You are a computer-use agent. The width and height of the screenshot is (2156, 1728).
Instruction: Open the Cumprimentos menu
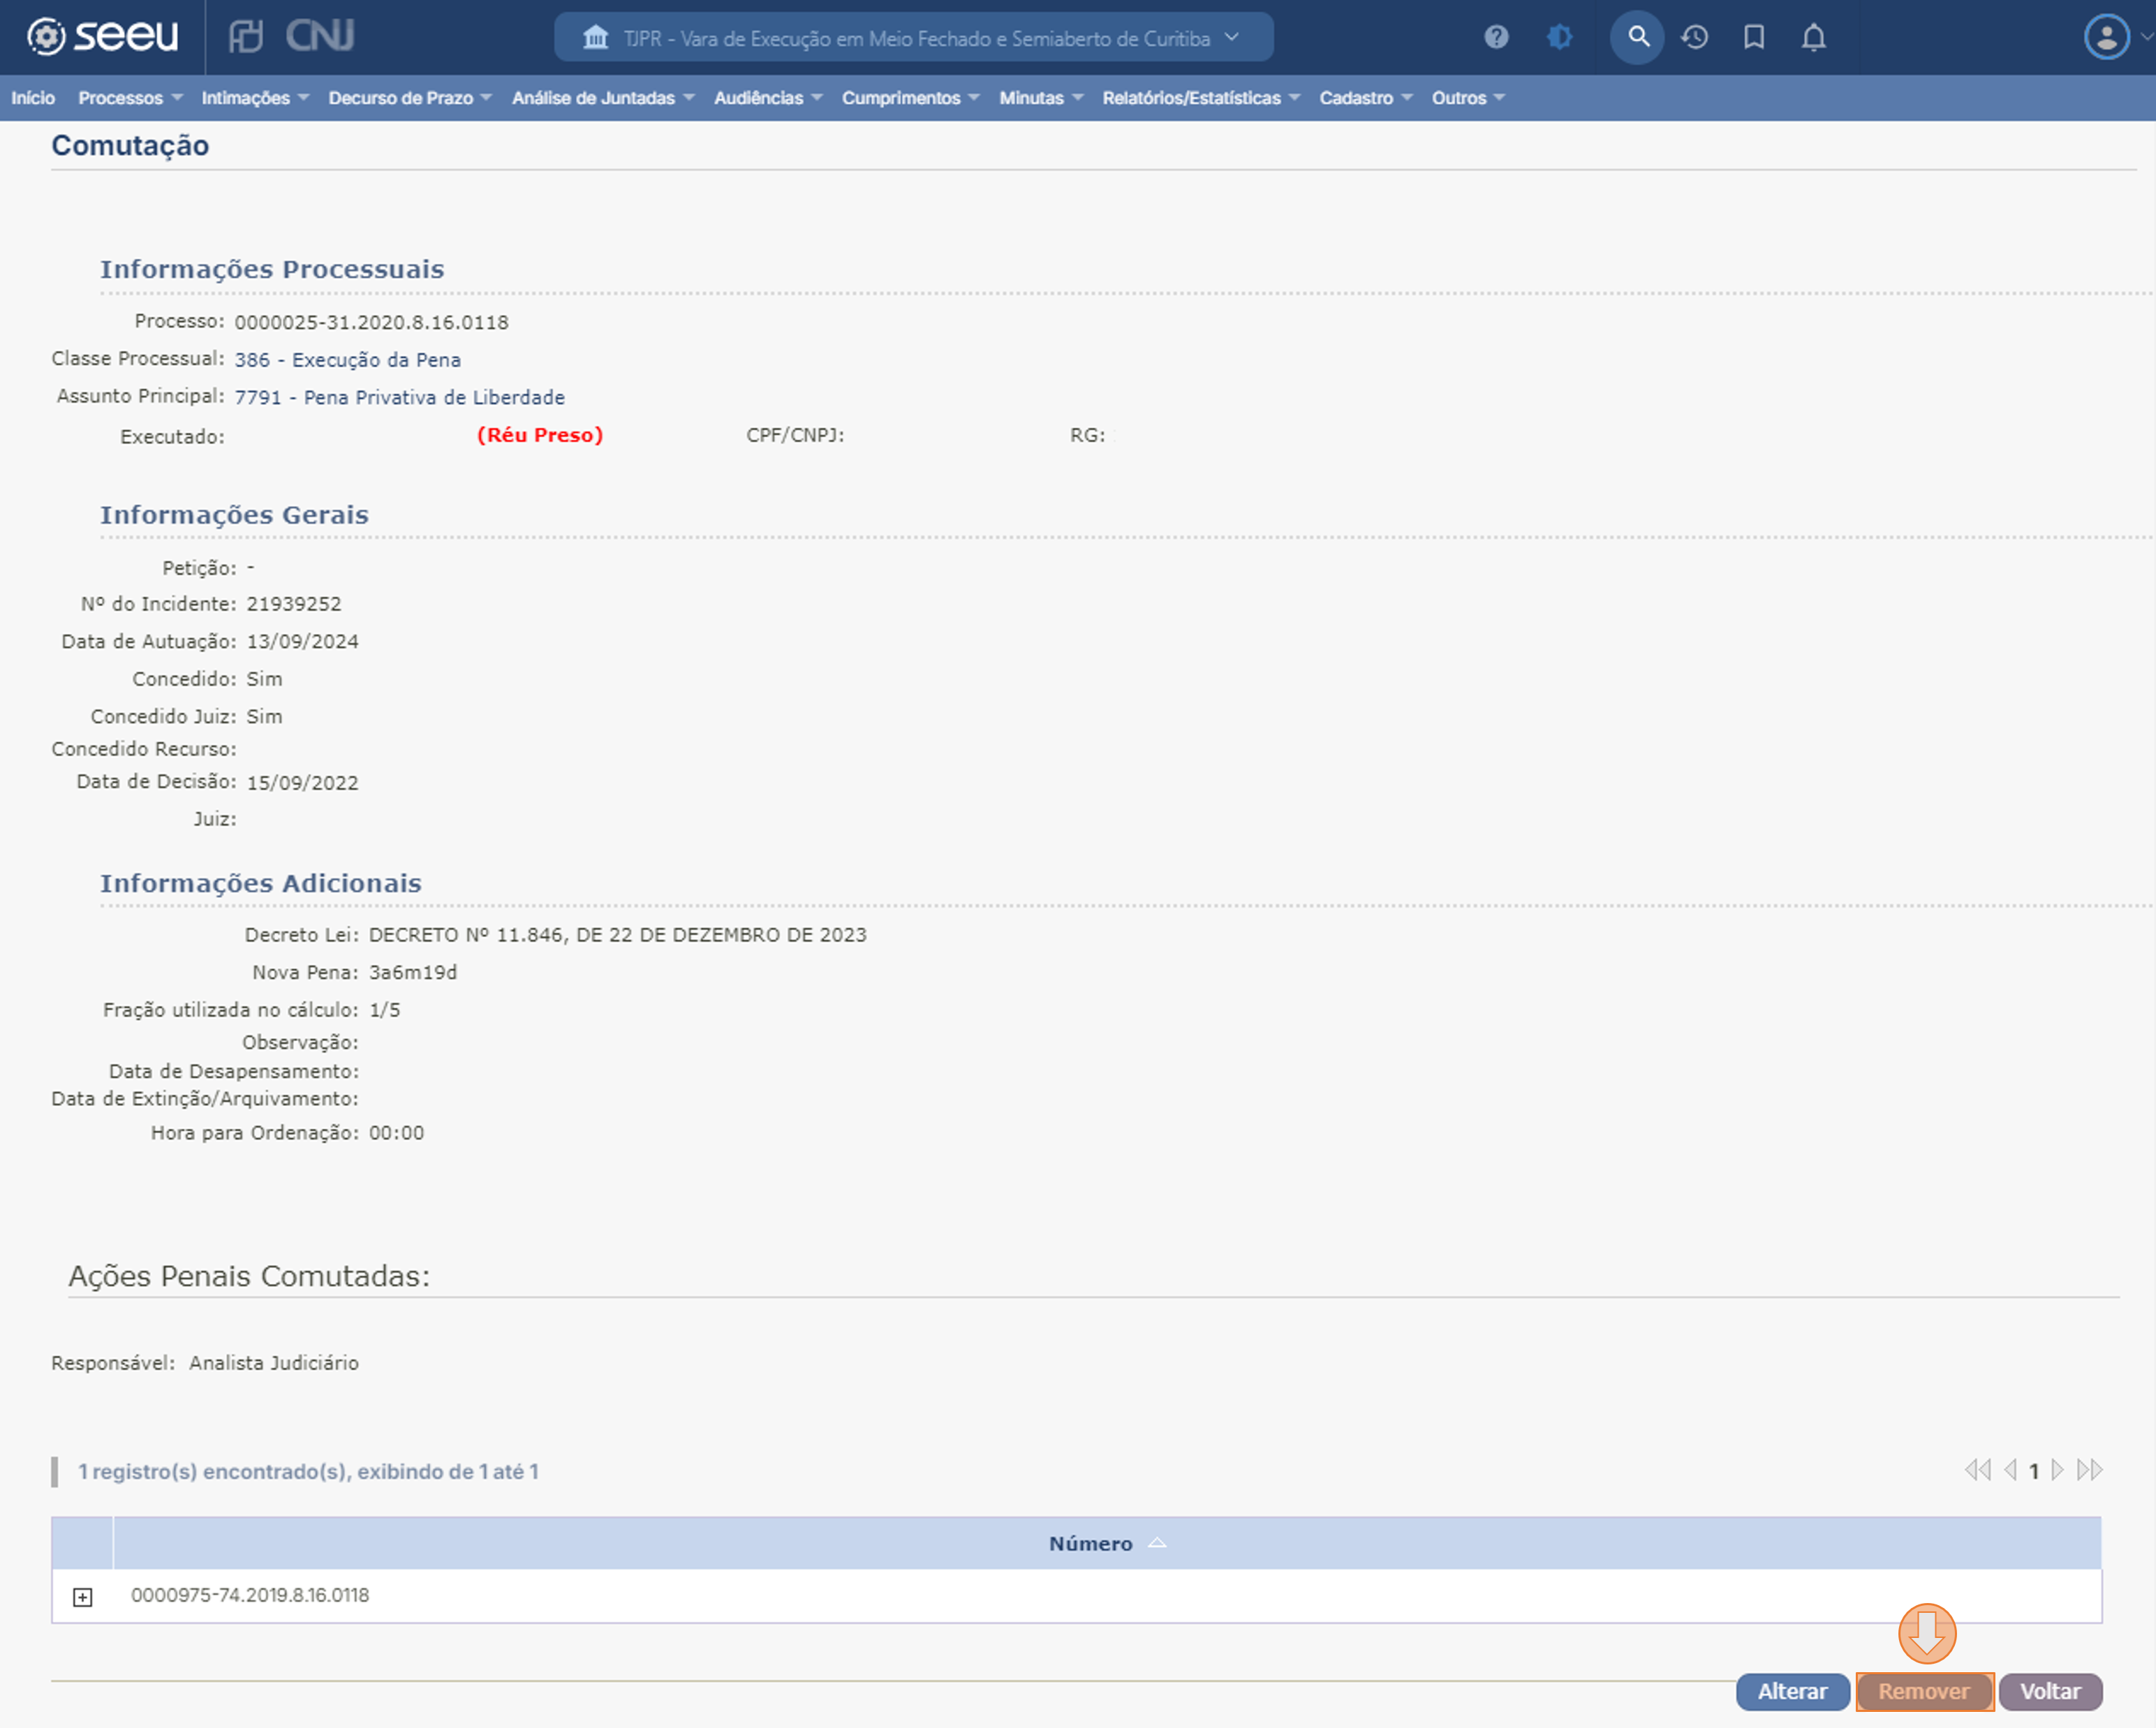tap(910, 98)
